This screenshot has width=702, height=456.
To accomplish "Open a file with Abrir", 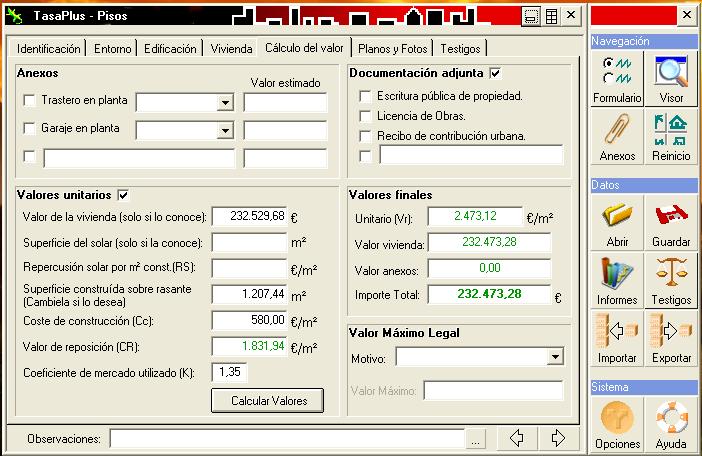I will coord(617,222).
